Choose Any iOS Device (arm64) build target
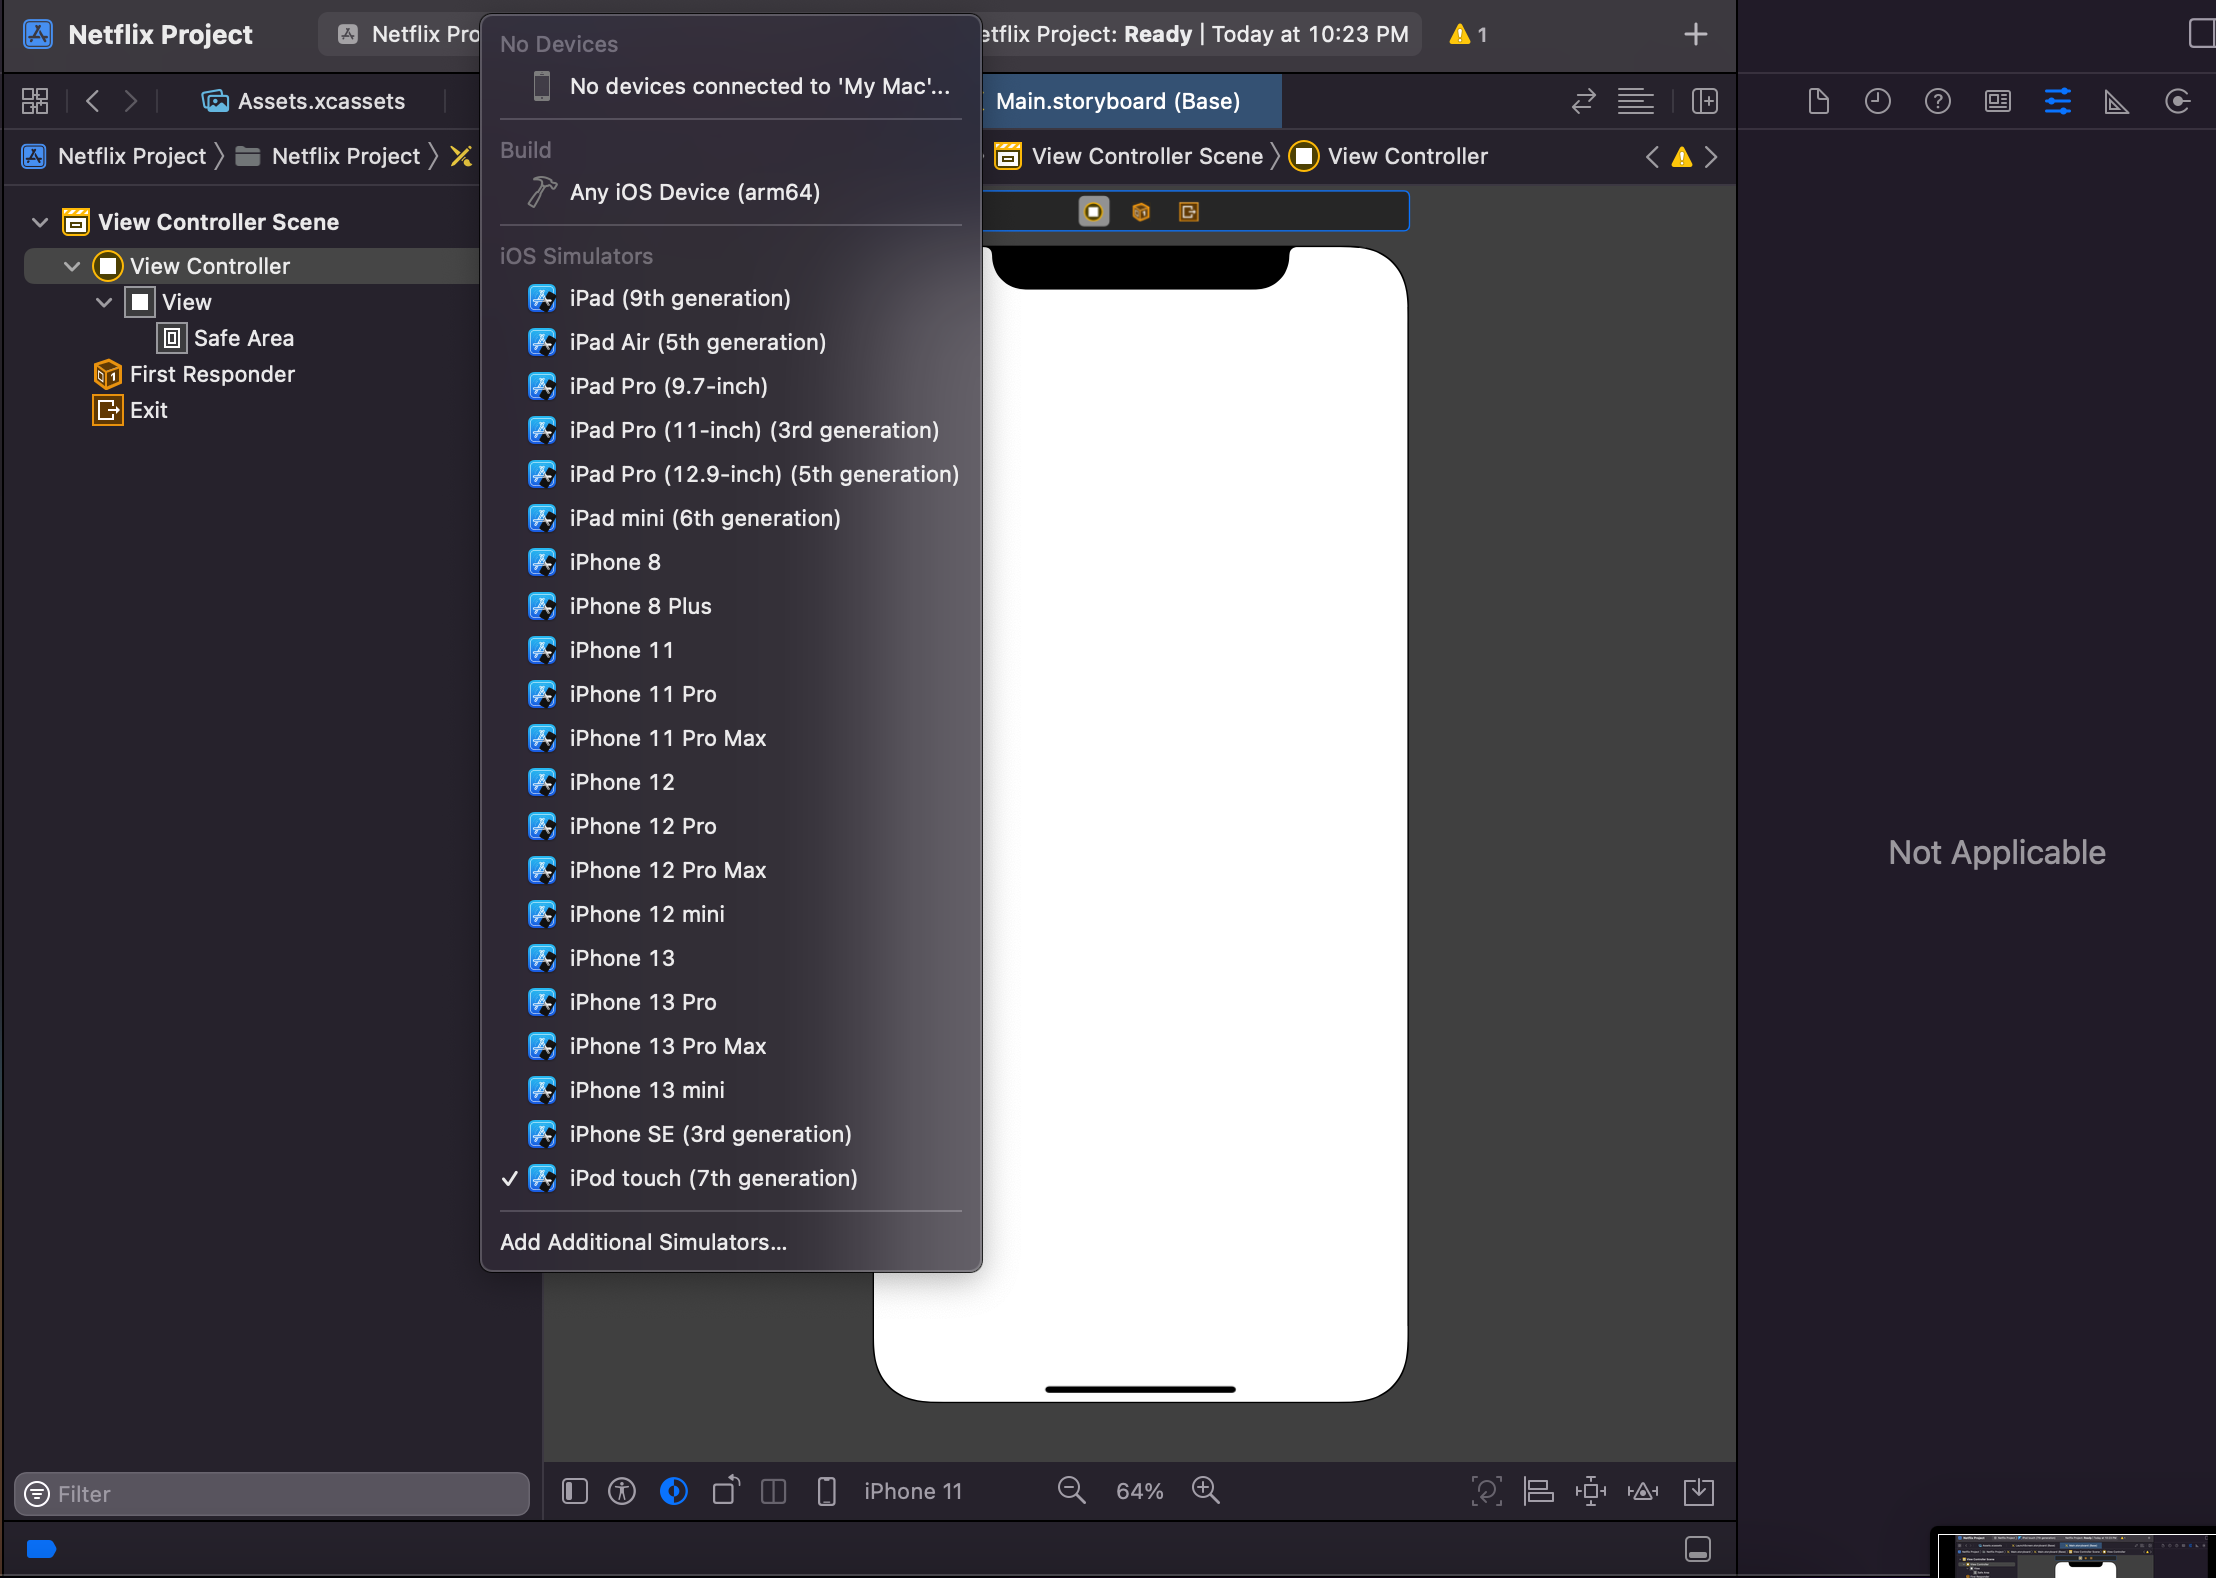The height and width of the screenshot is (1578, 2216). point(694,192)
